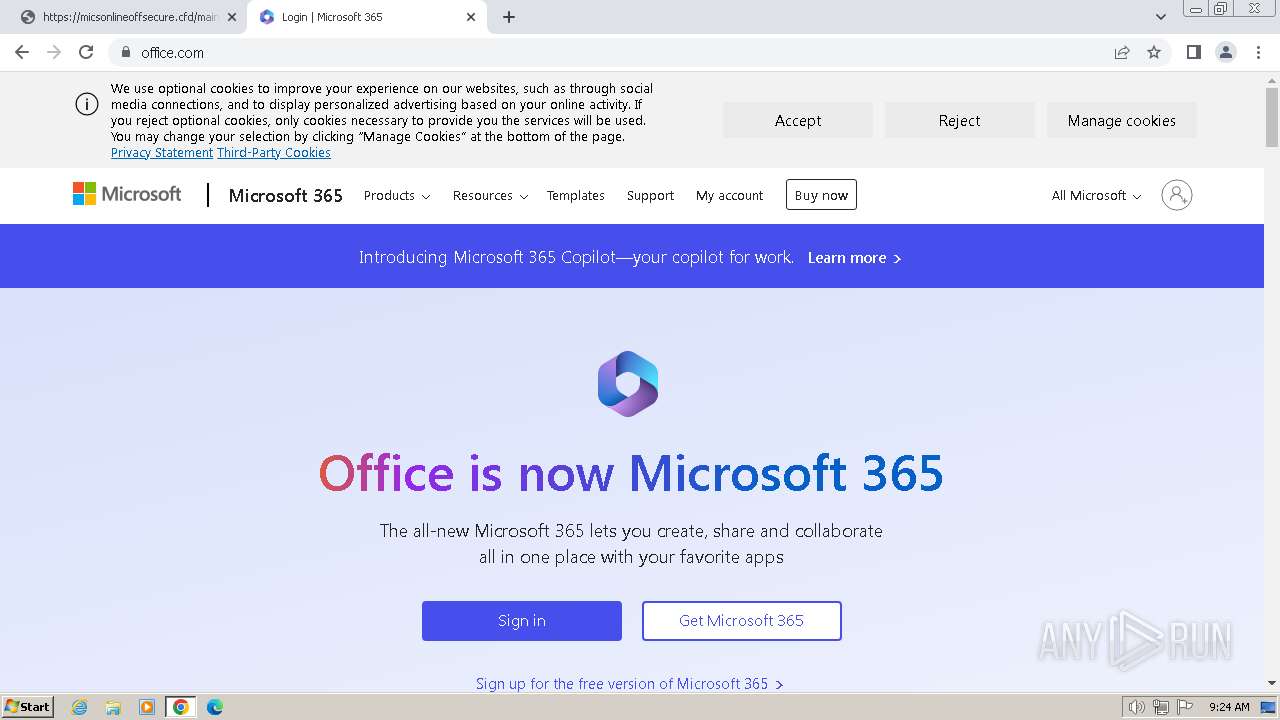Close the Login | Microsoft 365 tab
The image size is (1280, 720).
(472, 17)
